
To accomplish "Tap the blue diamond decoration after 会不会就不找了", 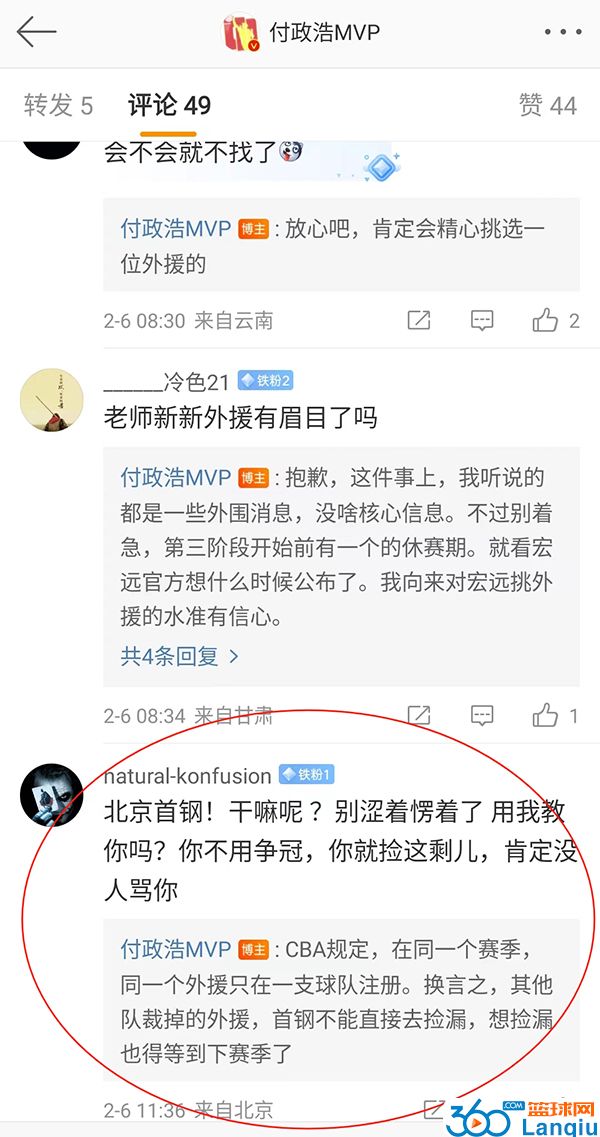I will [x=382, y=168].
